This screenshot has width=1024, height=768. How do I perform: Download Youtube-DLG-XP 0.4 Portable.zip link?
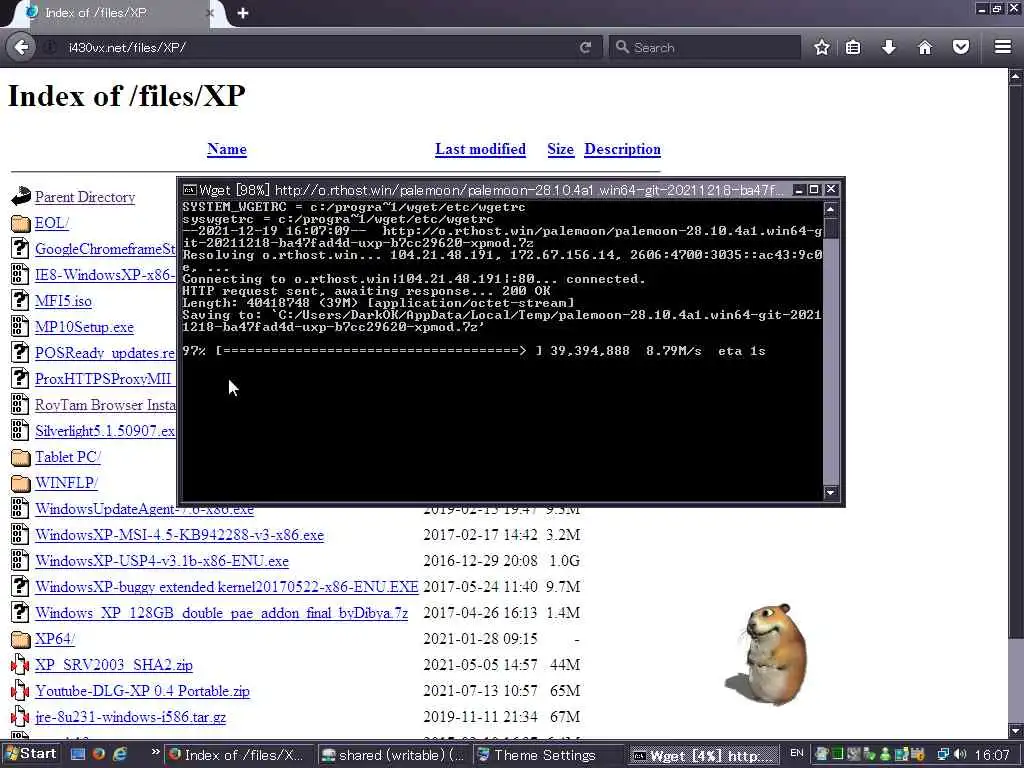click(x=142, y=691)
